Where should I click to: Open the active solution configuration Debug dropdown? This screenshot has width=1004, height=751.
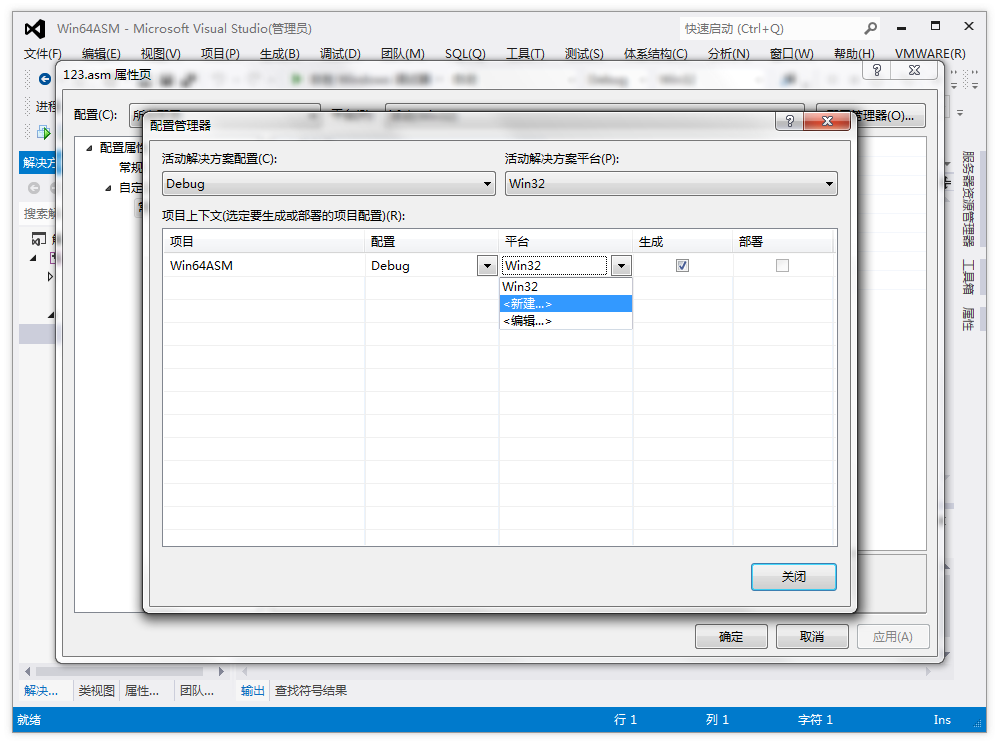(x=328, y=184)
